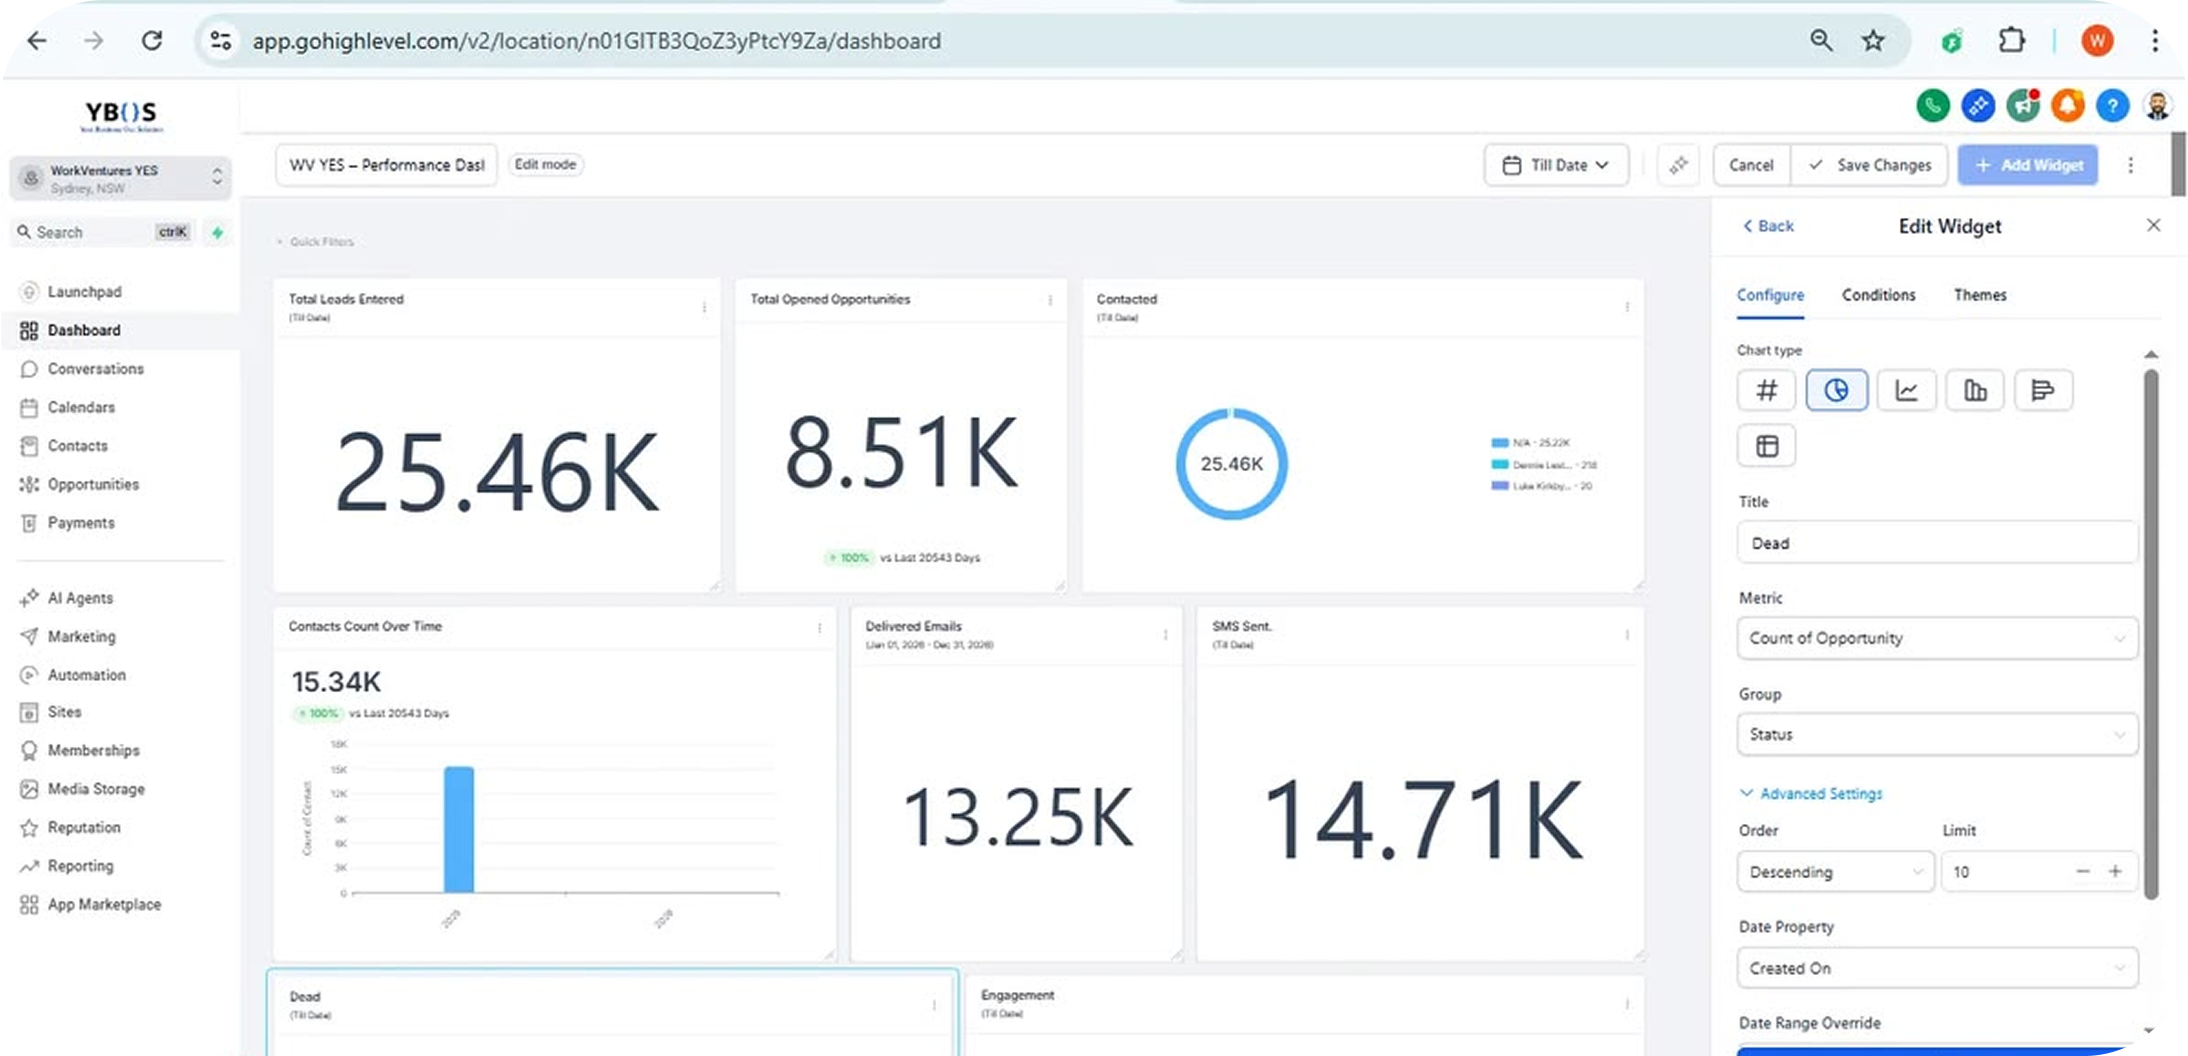The image size is (2188, 1056).
Task: Open dashboard more options kebab menu
Action: [x=2130, y=165]
